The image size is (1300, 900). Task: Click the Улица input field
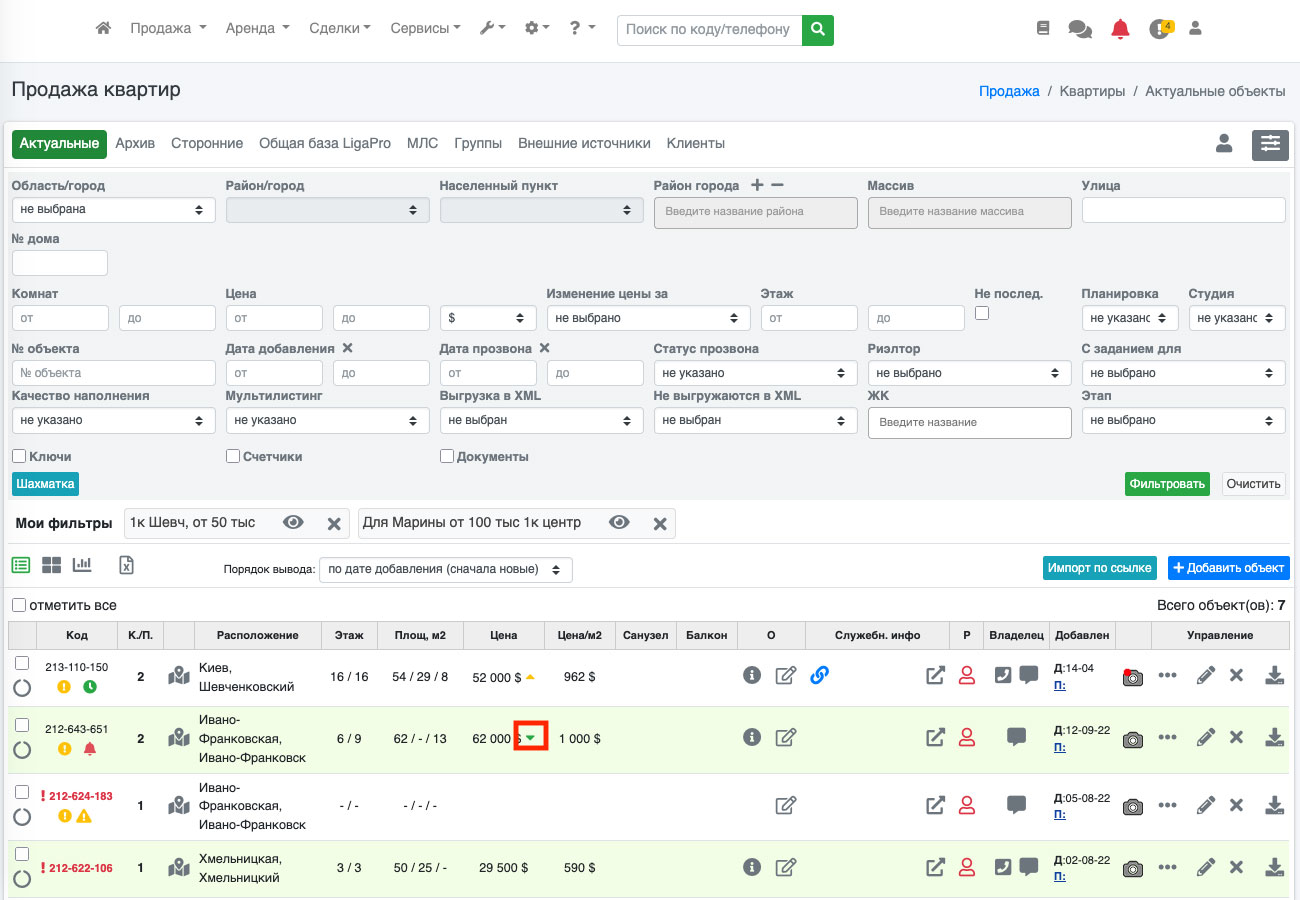[1183, 210]
